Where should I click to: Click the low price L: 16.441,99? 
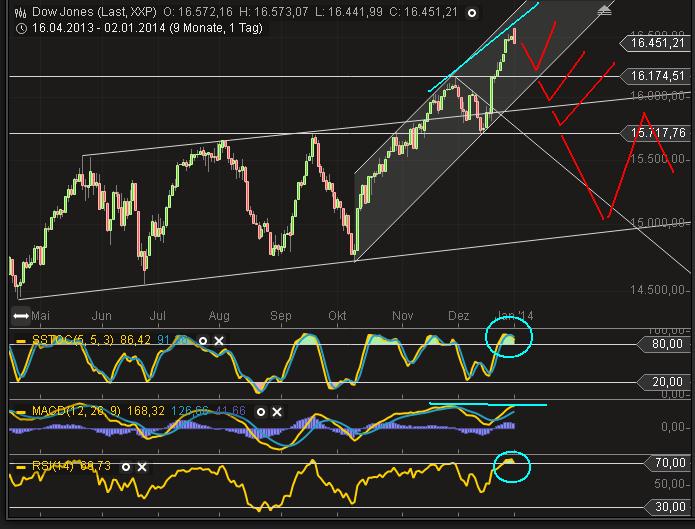(x=349, y=12)
